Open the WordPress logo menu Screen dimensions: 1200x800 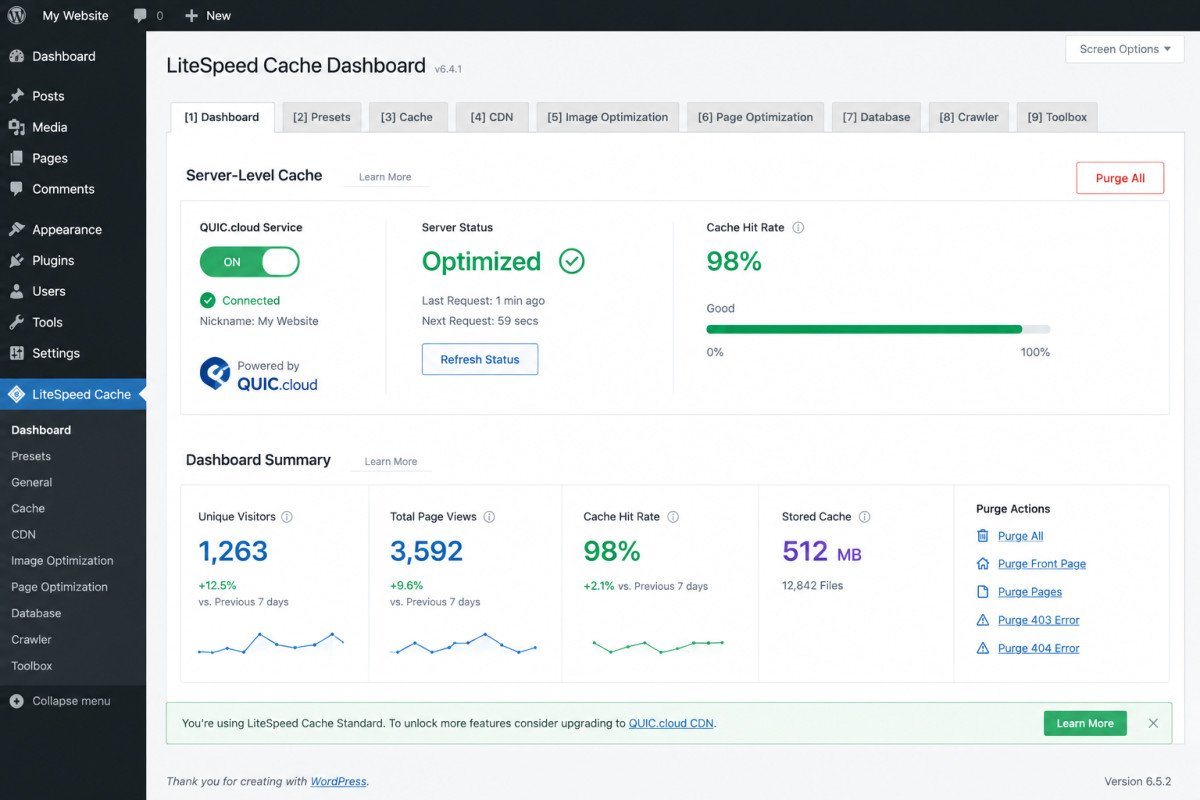tap(16, 15)
